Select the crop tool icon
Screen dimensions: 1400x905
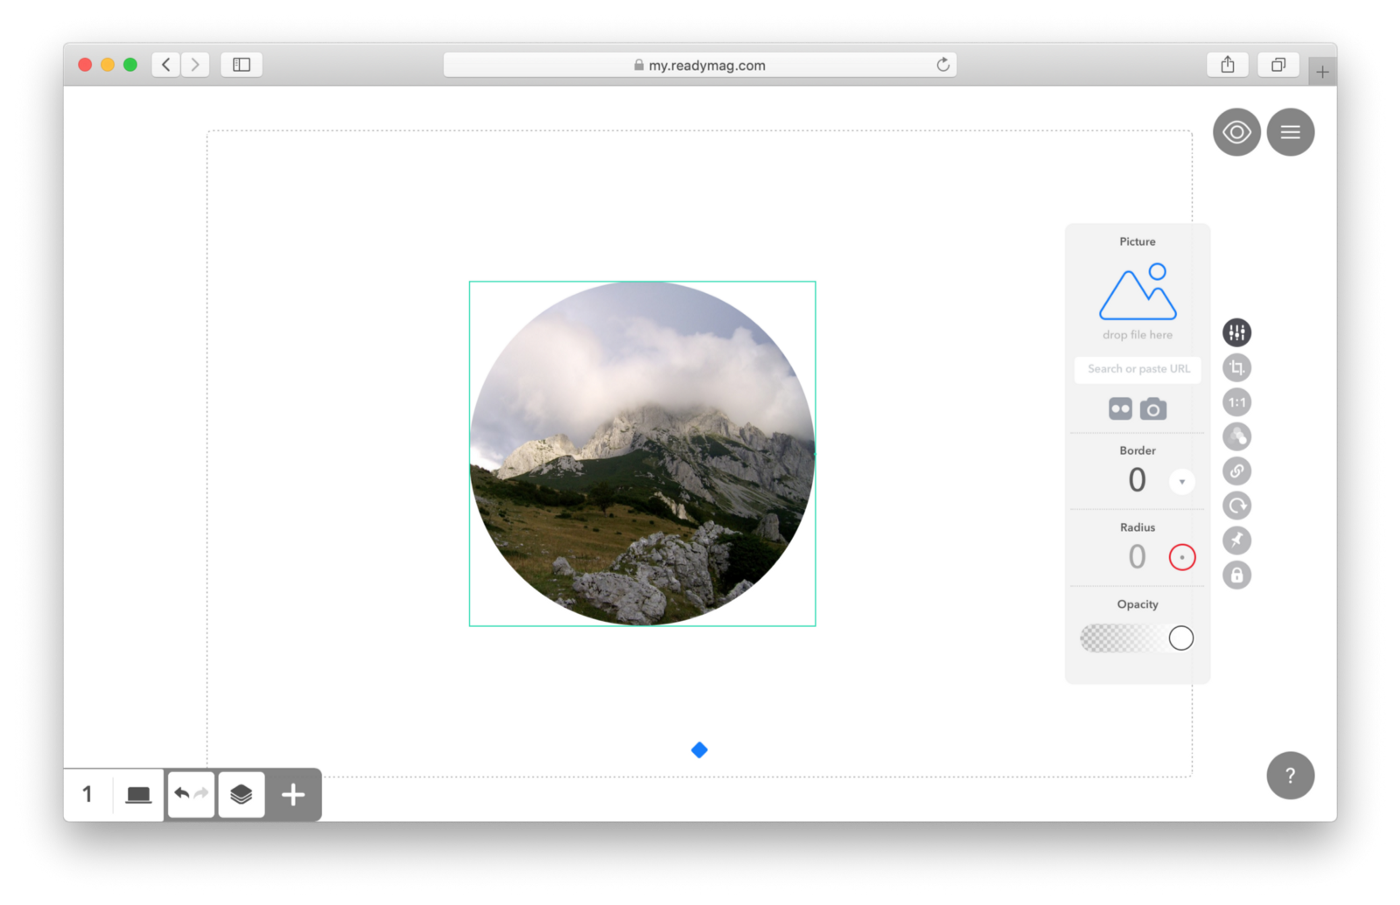[1237, 367]
